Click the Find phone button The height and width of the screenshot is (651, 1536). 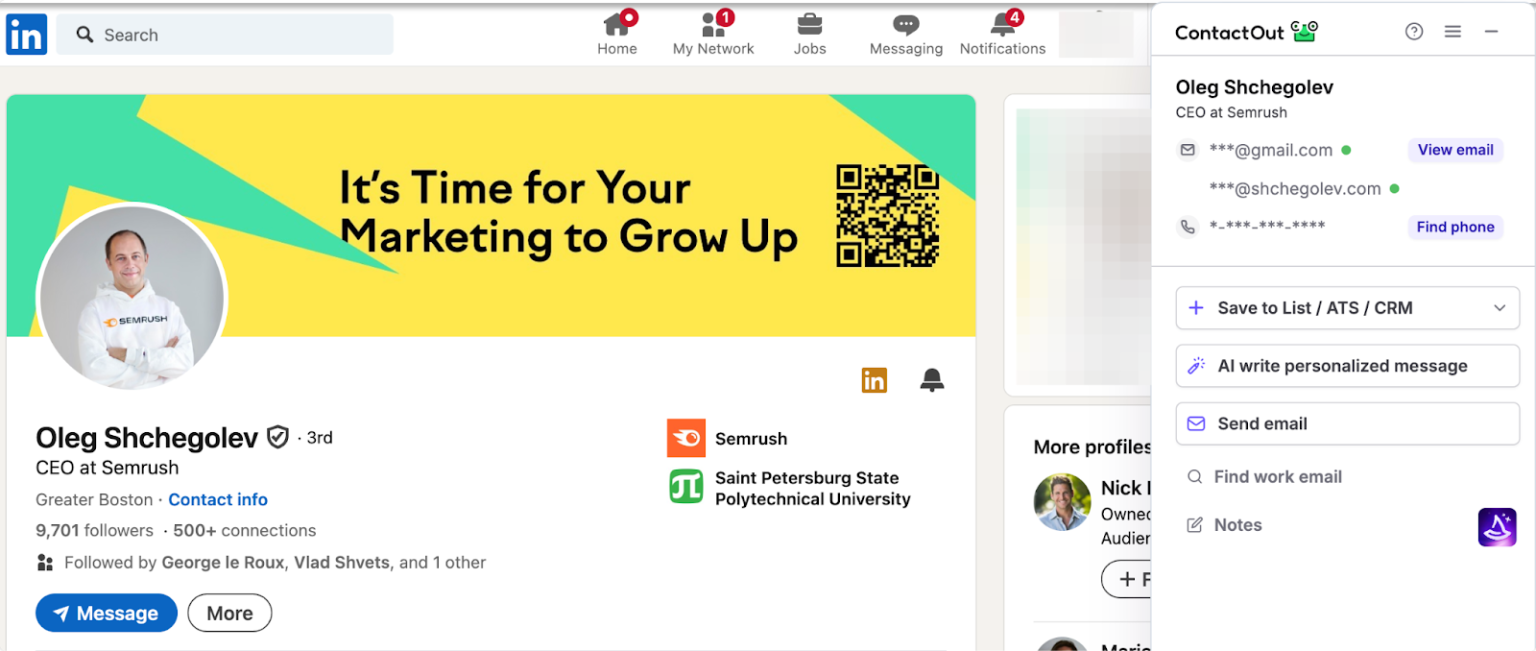click(x=1455, y=227)
